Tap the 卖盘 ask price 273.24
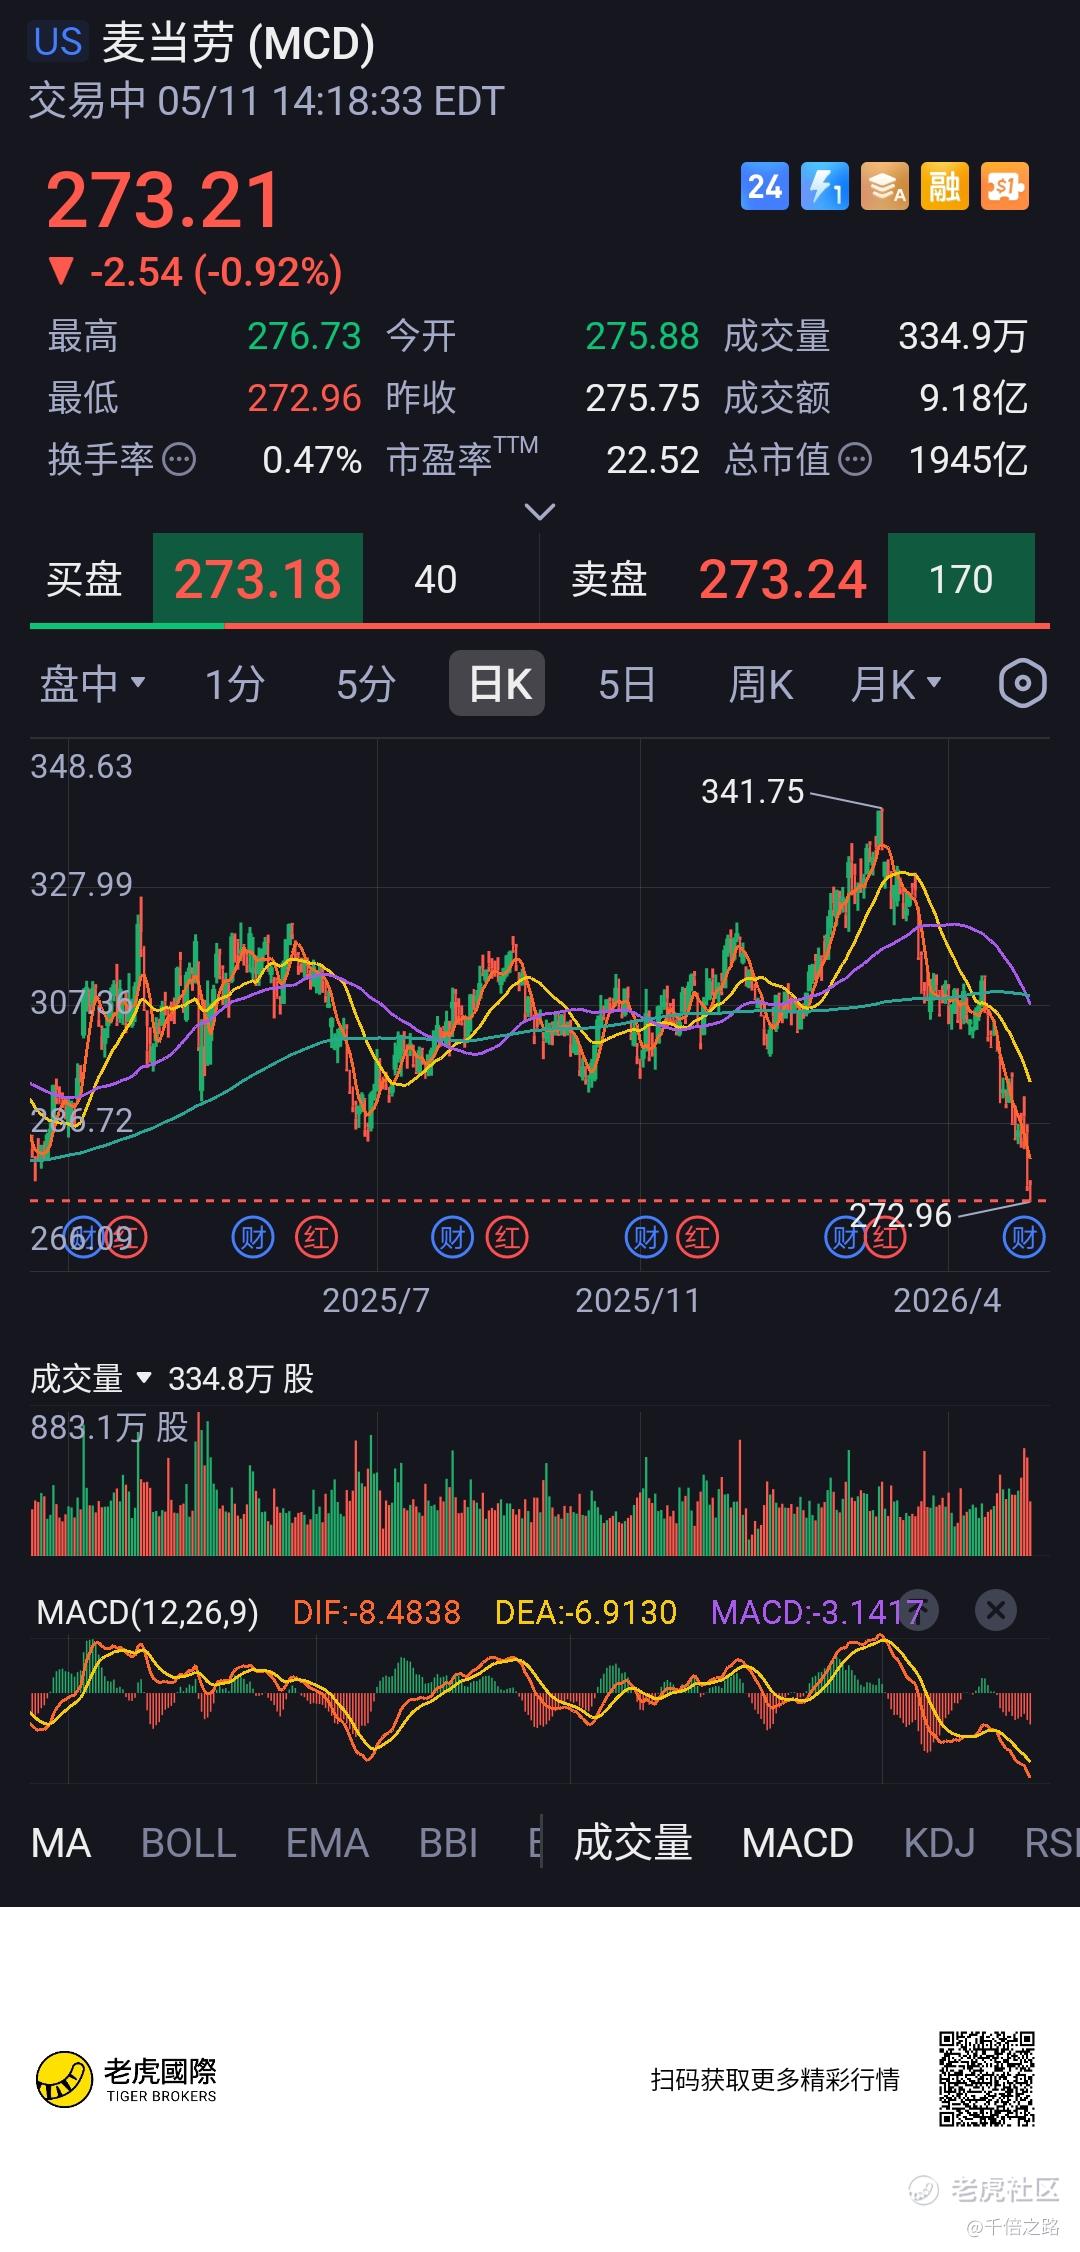1080x2252 pixels. (x=782, y=579)
